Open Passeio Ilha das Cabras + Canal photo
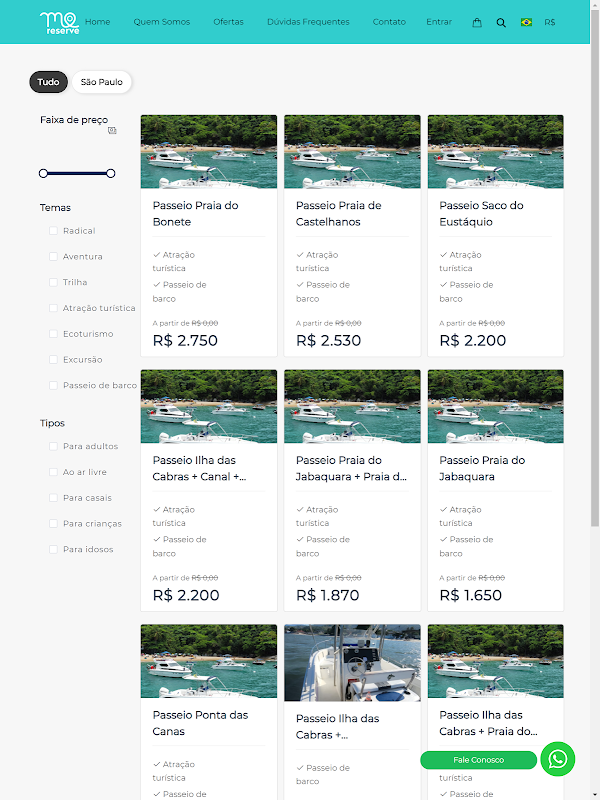Screen dimensions: 600x800 click(x=209, y=406)
